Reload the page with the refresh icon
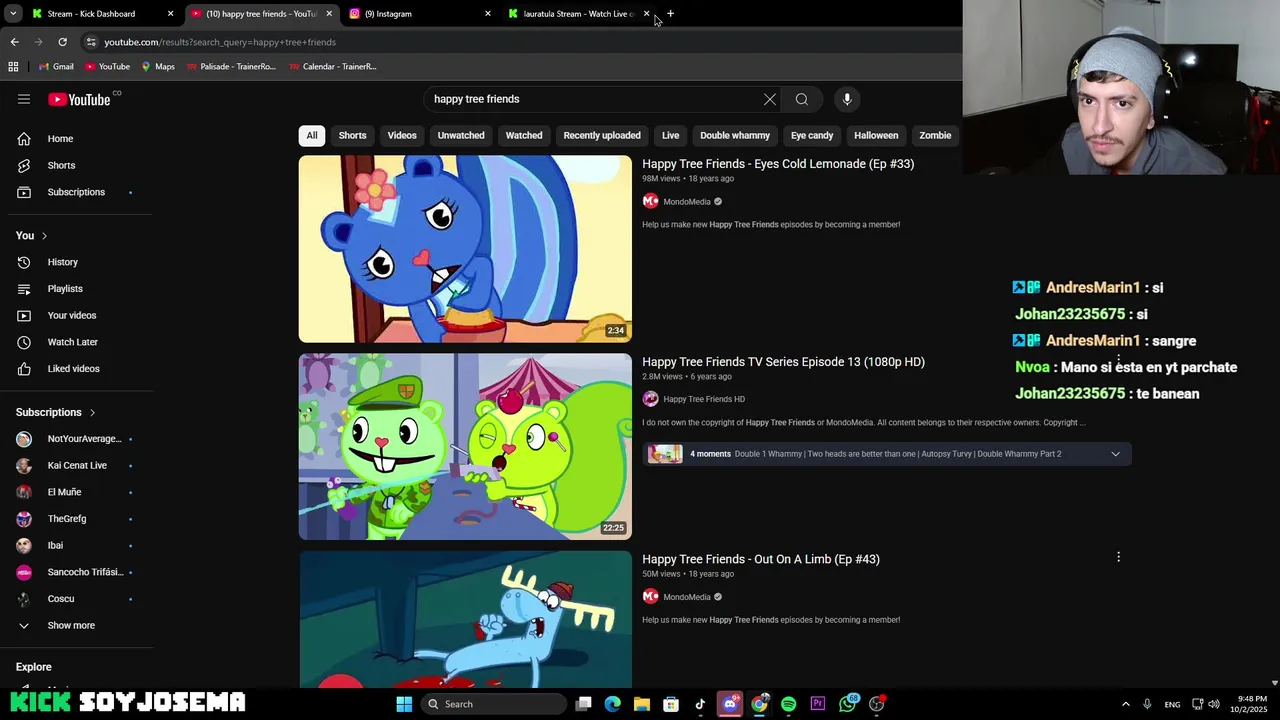Image resolution: width=1280 pixels, height=720 pixels. (x=62, y=42)
